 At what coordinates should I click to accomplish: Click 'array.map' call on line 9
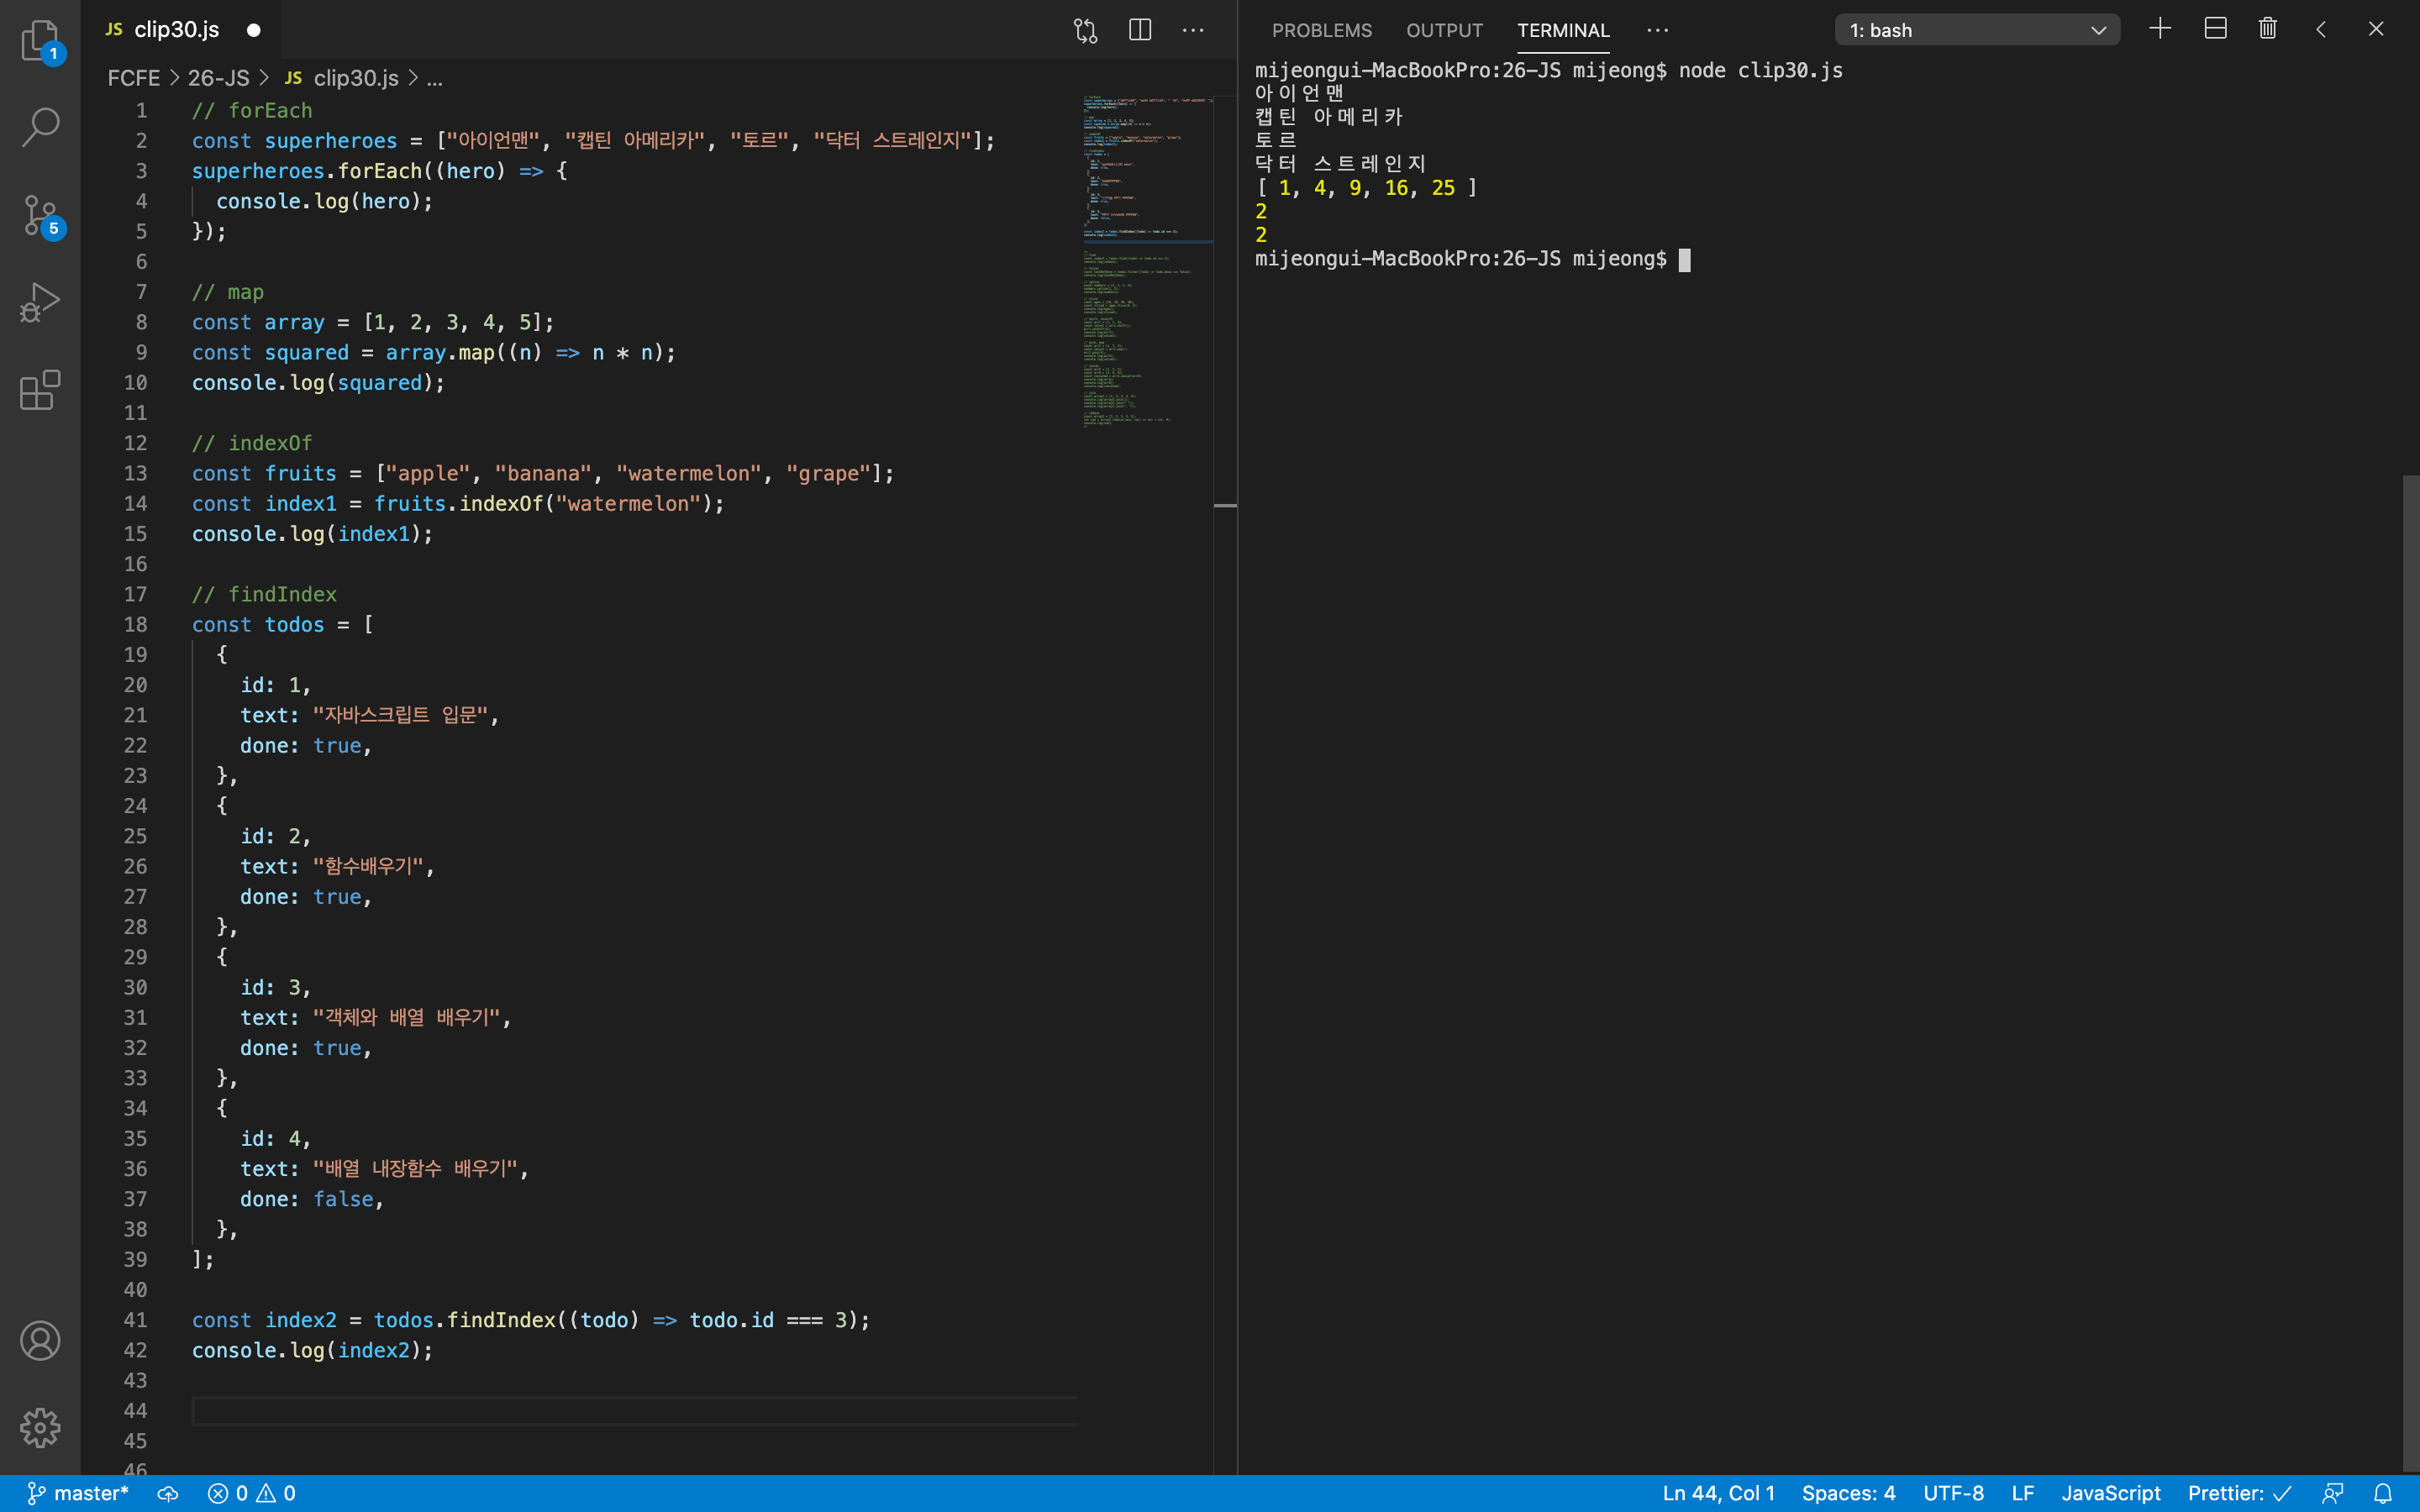[x=440, y=353]
